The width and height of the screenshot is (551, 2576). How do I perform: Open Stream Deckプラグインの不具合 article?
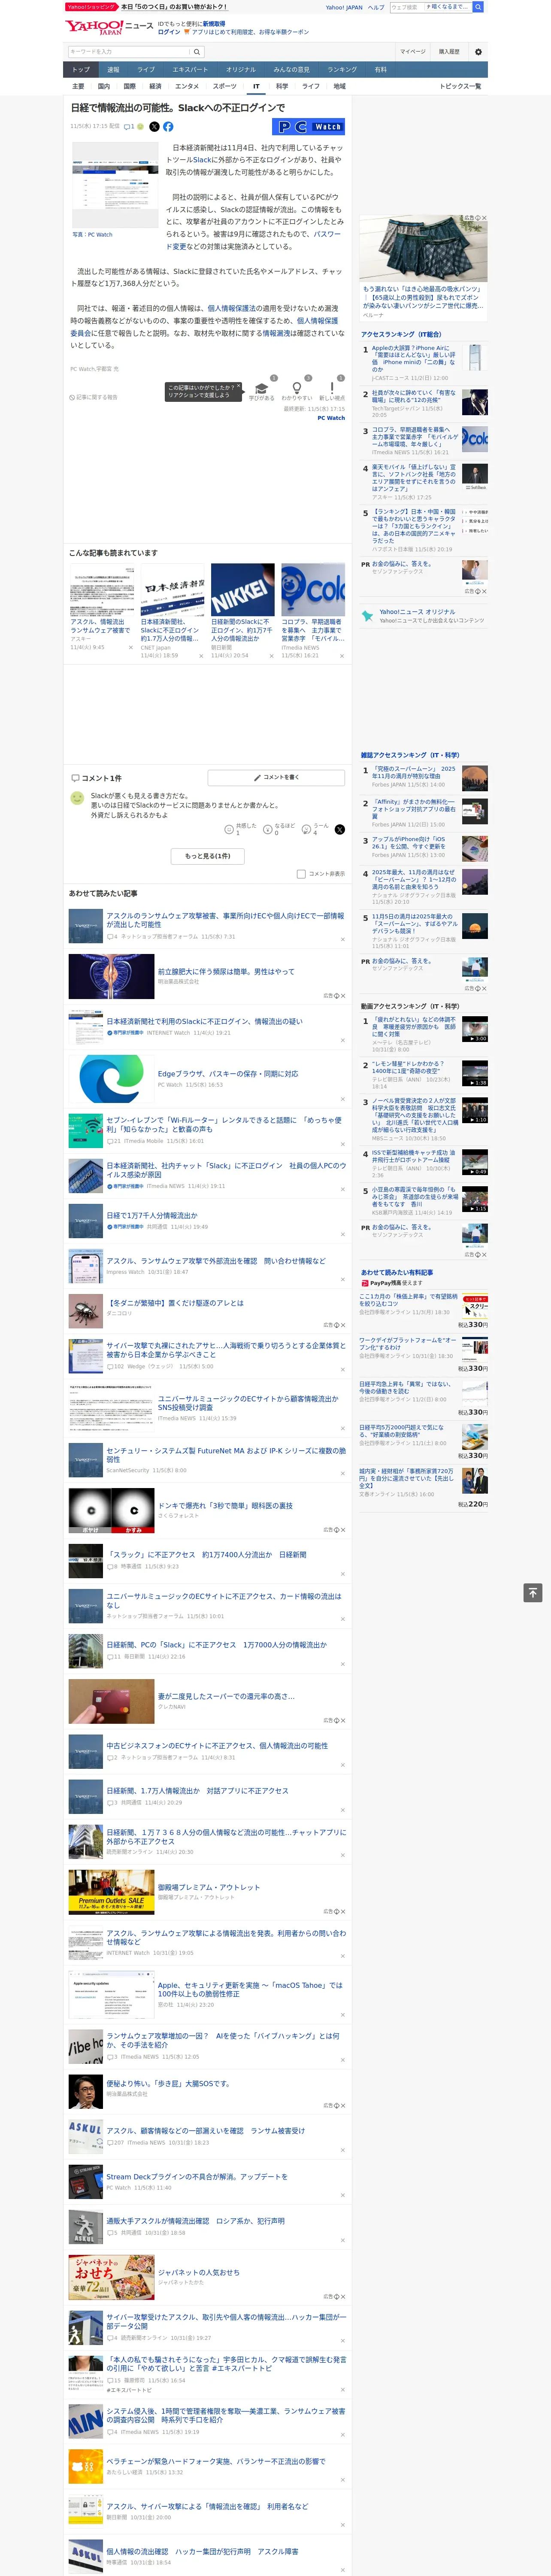tap(197, 2177)
